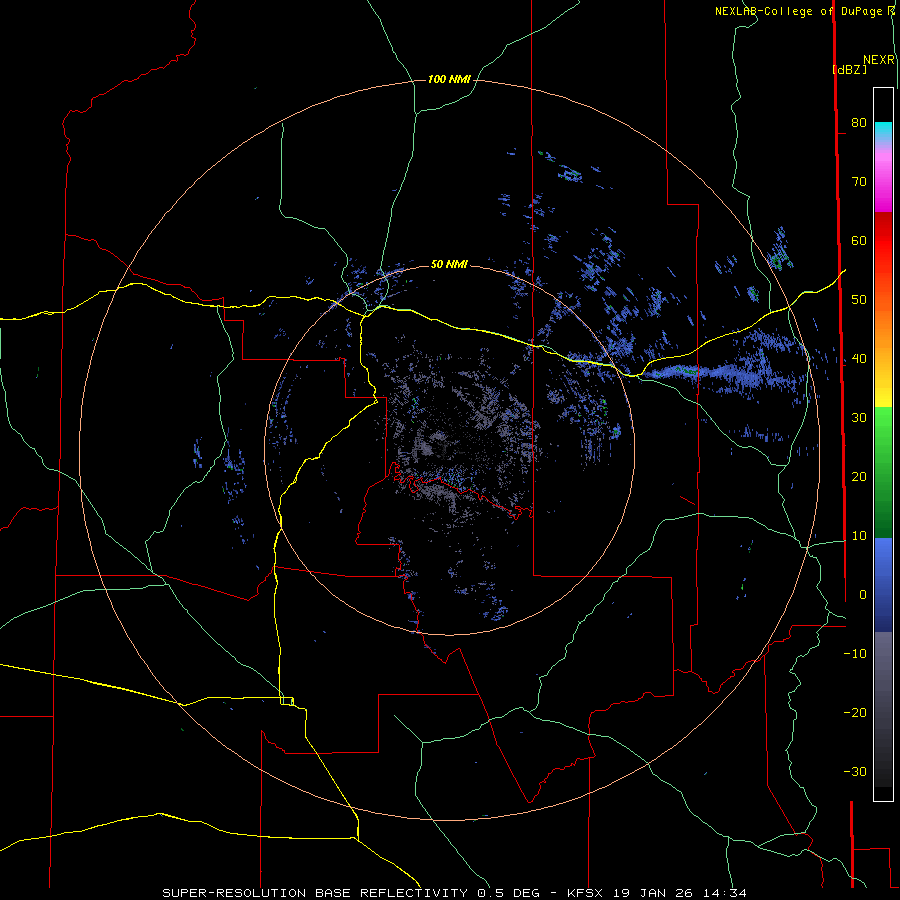The width and height of the screenshot is (900, 900).
Task: Click the 100 NMI range ring label
Action: 449,79
